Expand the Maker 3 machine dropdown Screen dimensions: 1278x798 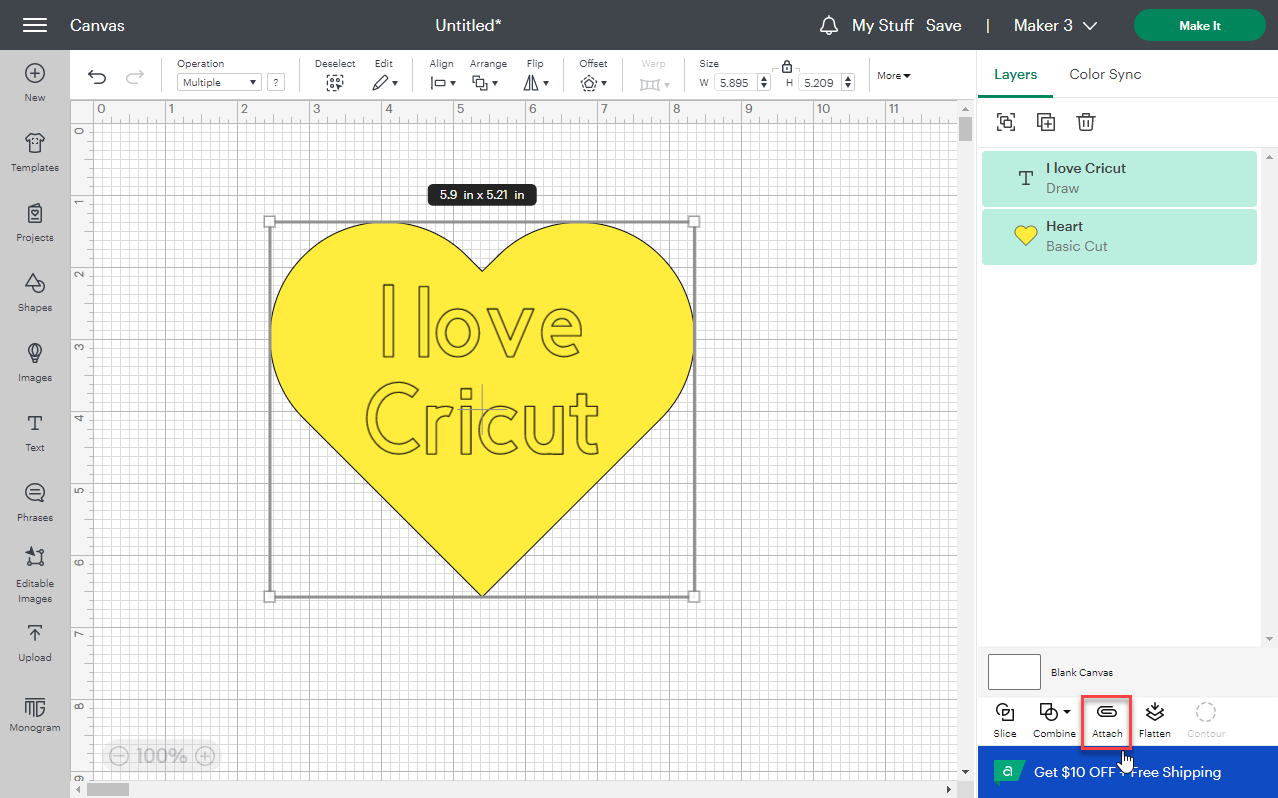(x=1055, y=25)
